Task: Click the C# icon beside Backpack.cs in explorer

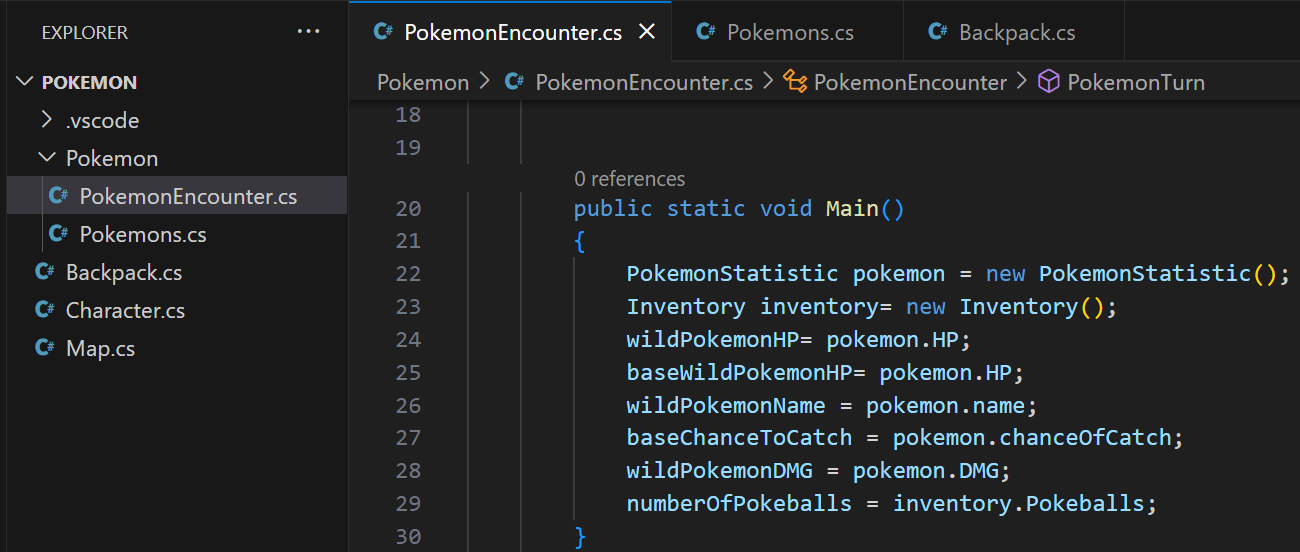Action: [x=44, y=272]
